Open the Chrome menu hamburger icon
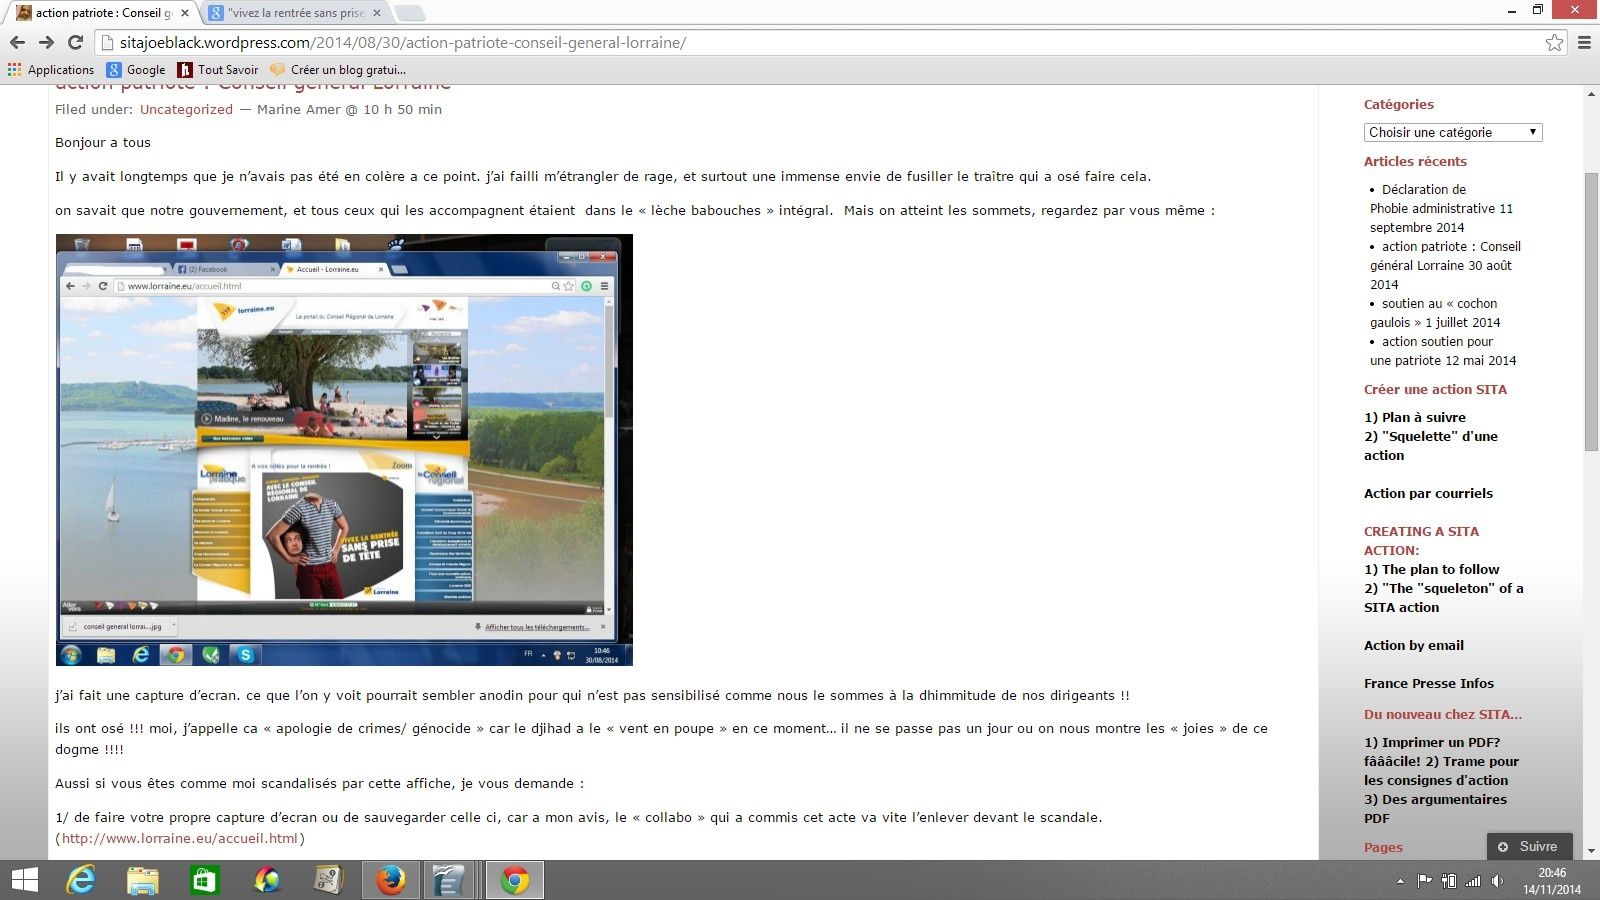 1584,42
